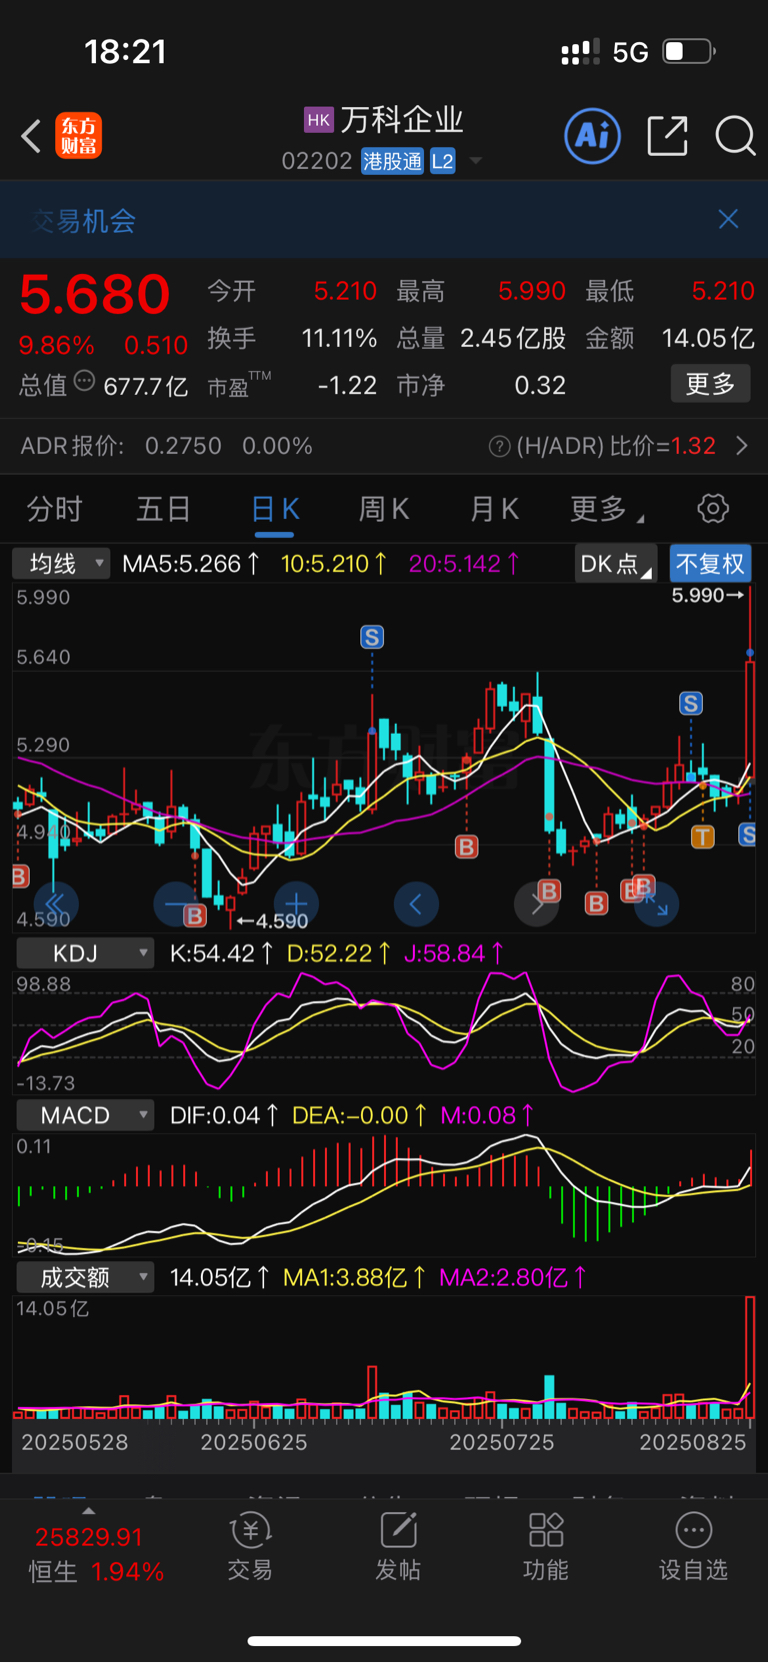Tap the 东方财富 app logo
Image resolution: width=768 pixels, height=1663 pixels.
click(x=79, y=136)
